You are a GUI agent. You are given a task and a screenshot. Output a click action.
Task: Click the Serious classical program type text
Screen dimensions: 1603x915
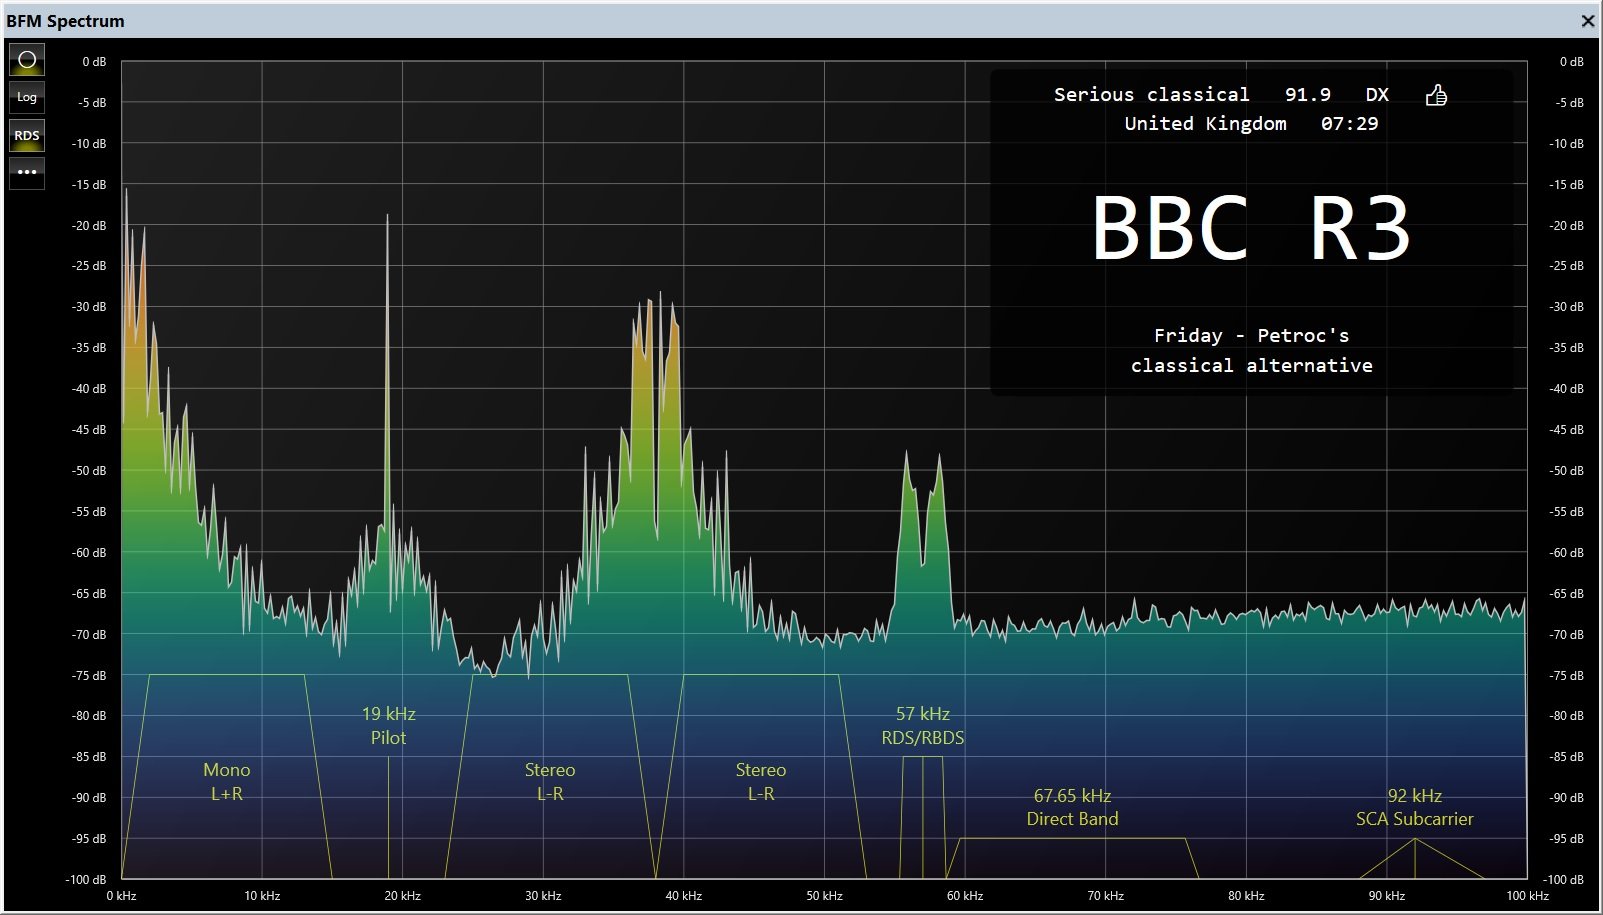1151,95
